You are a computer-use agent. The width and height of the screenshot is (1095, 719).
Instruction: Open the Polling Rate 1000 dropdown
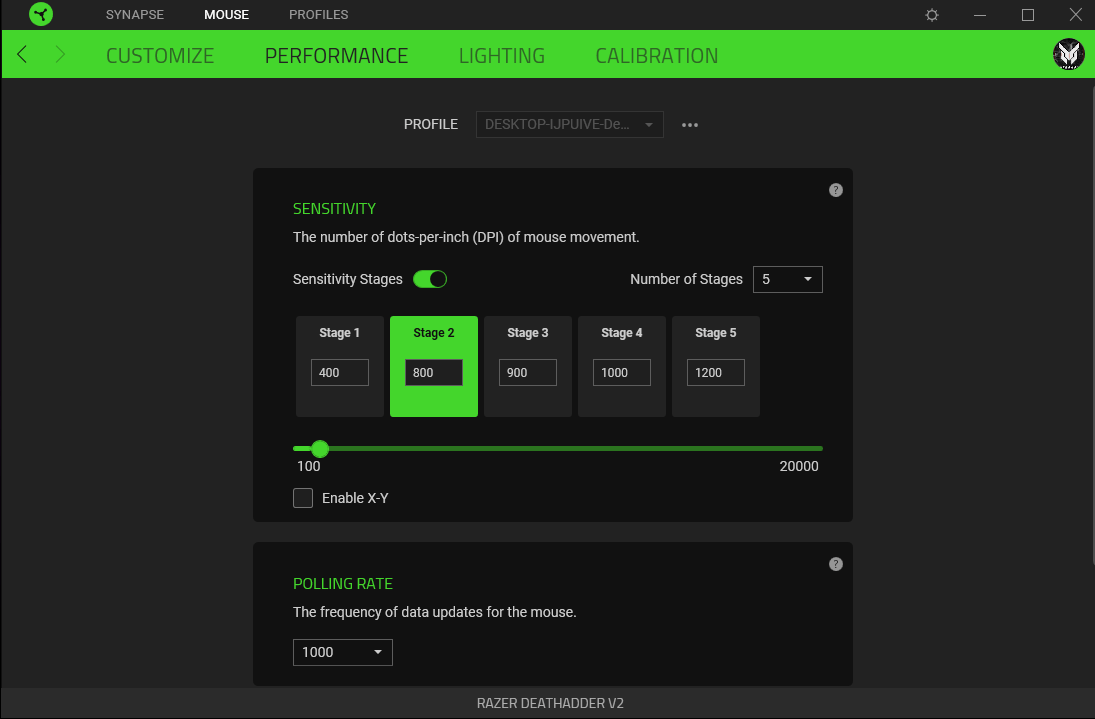click(x=342, y=652)
